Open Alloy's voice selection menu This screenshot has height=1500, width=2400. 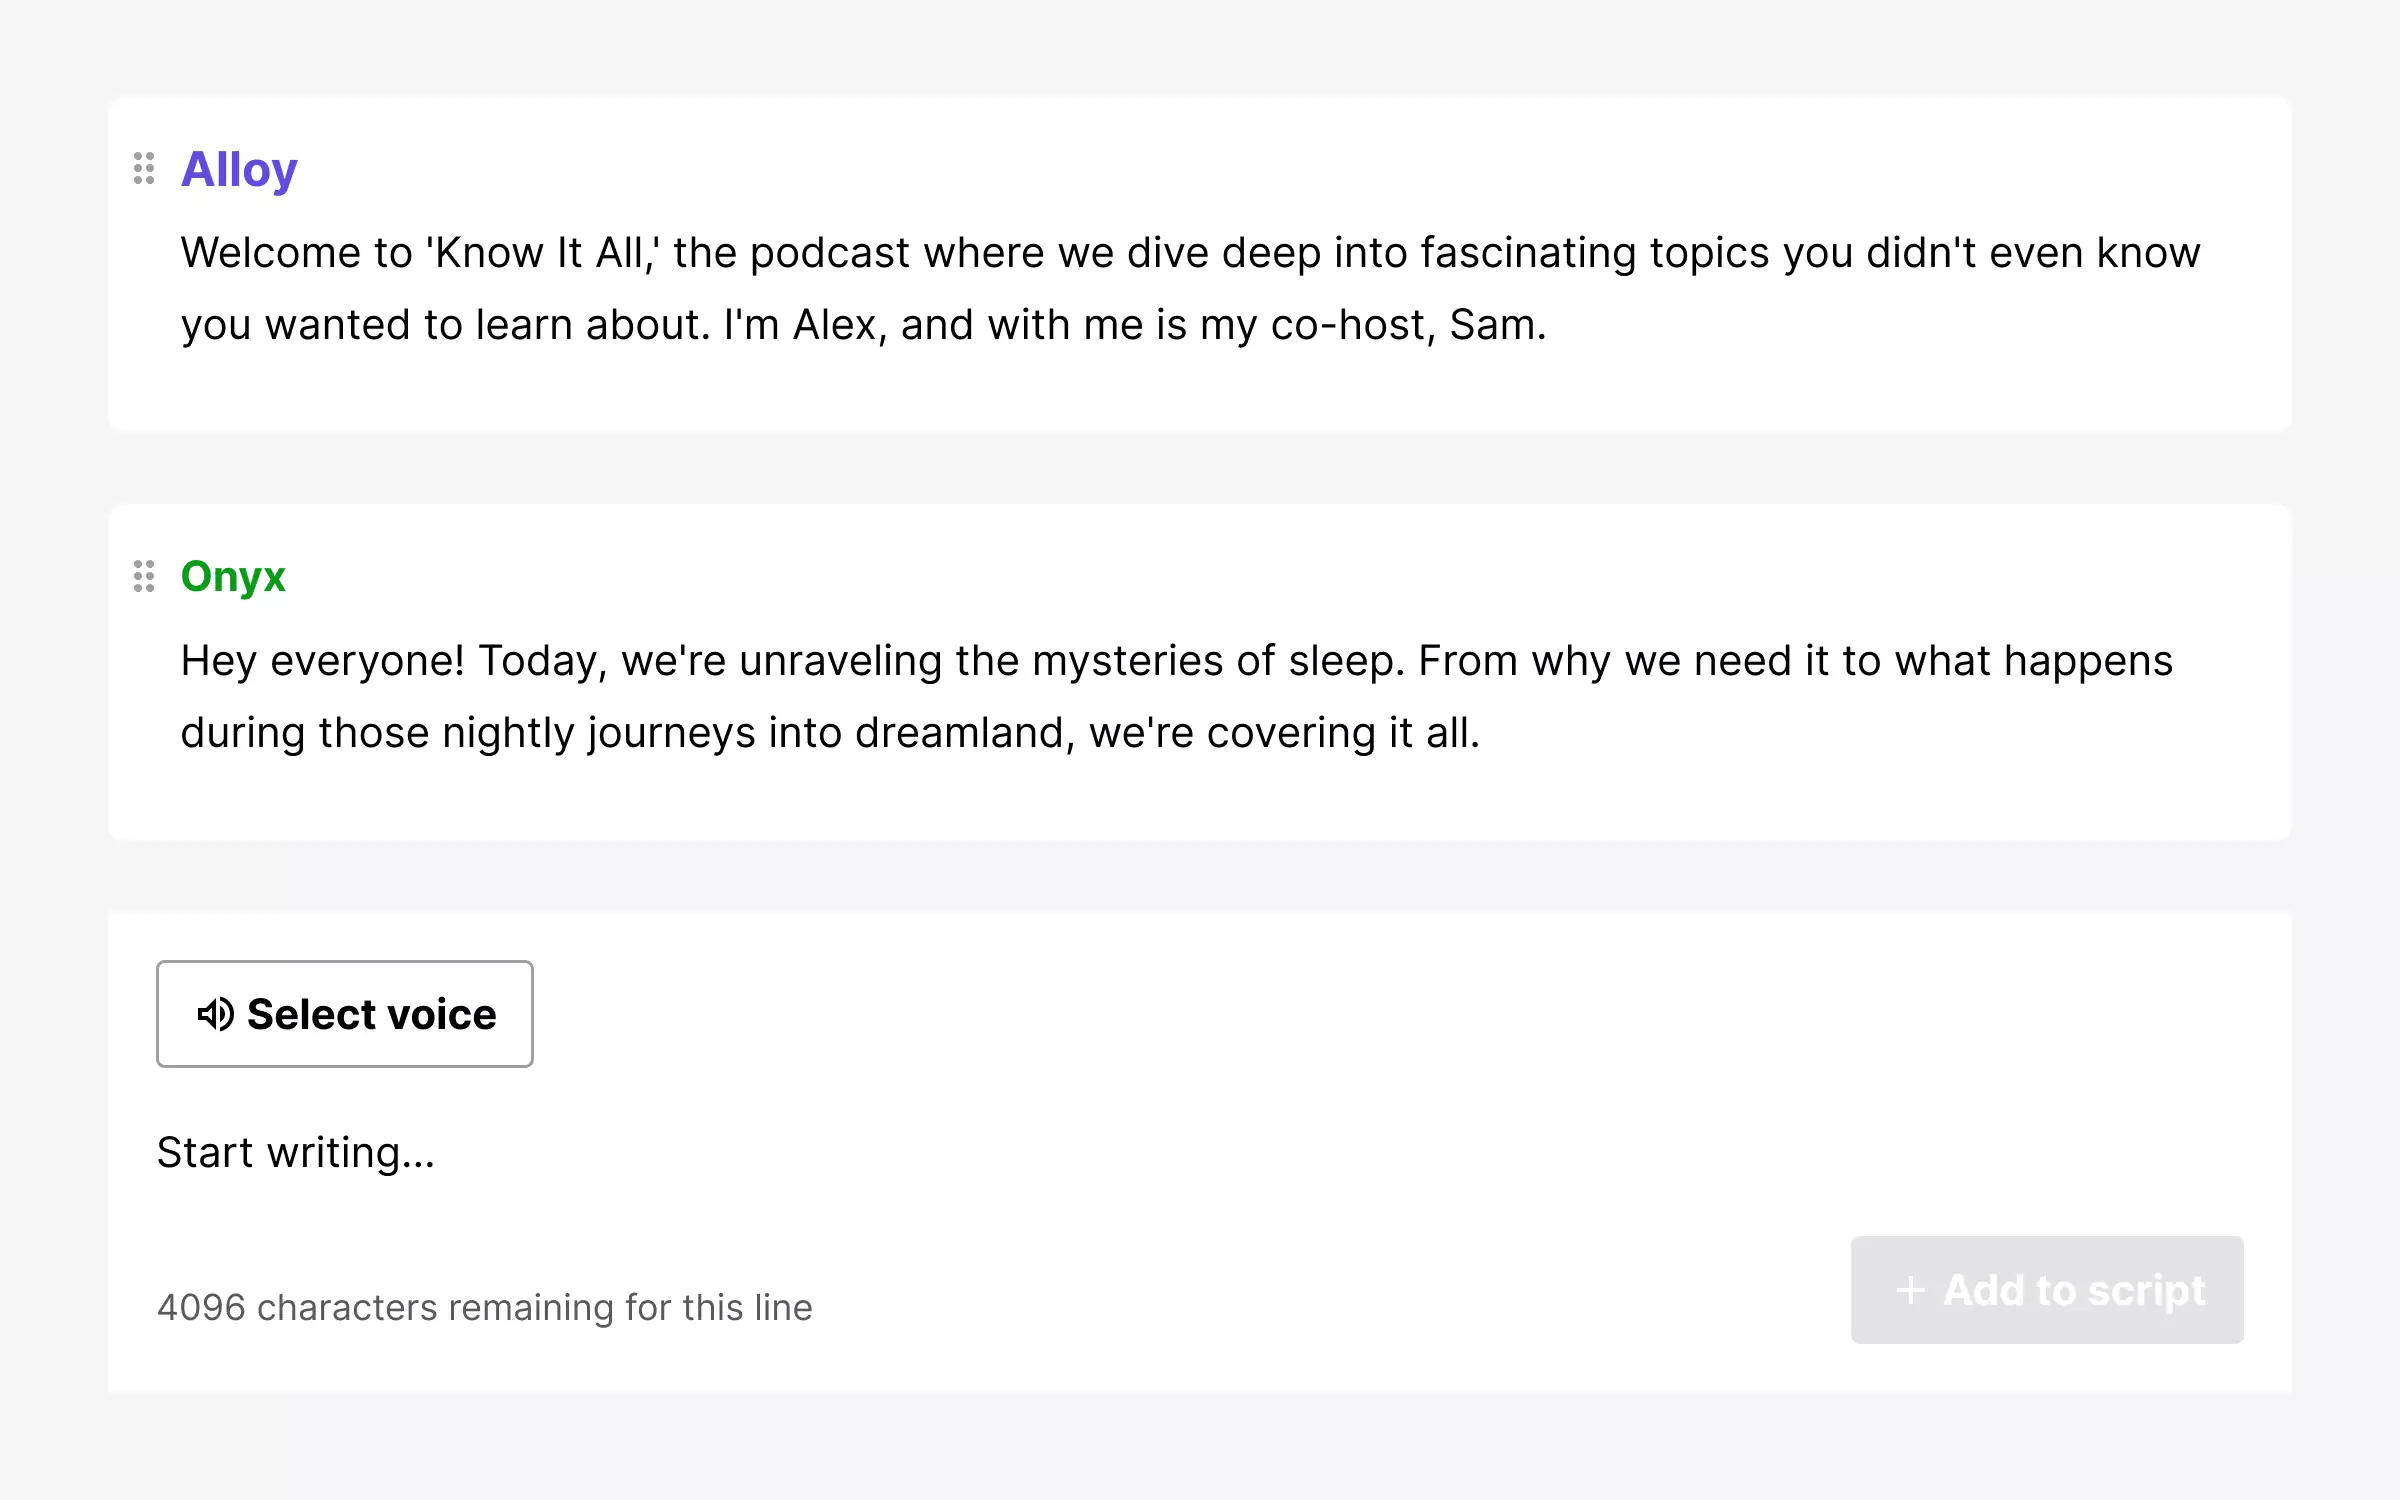(x=238, y=168)
